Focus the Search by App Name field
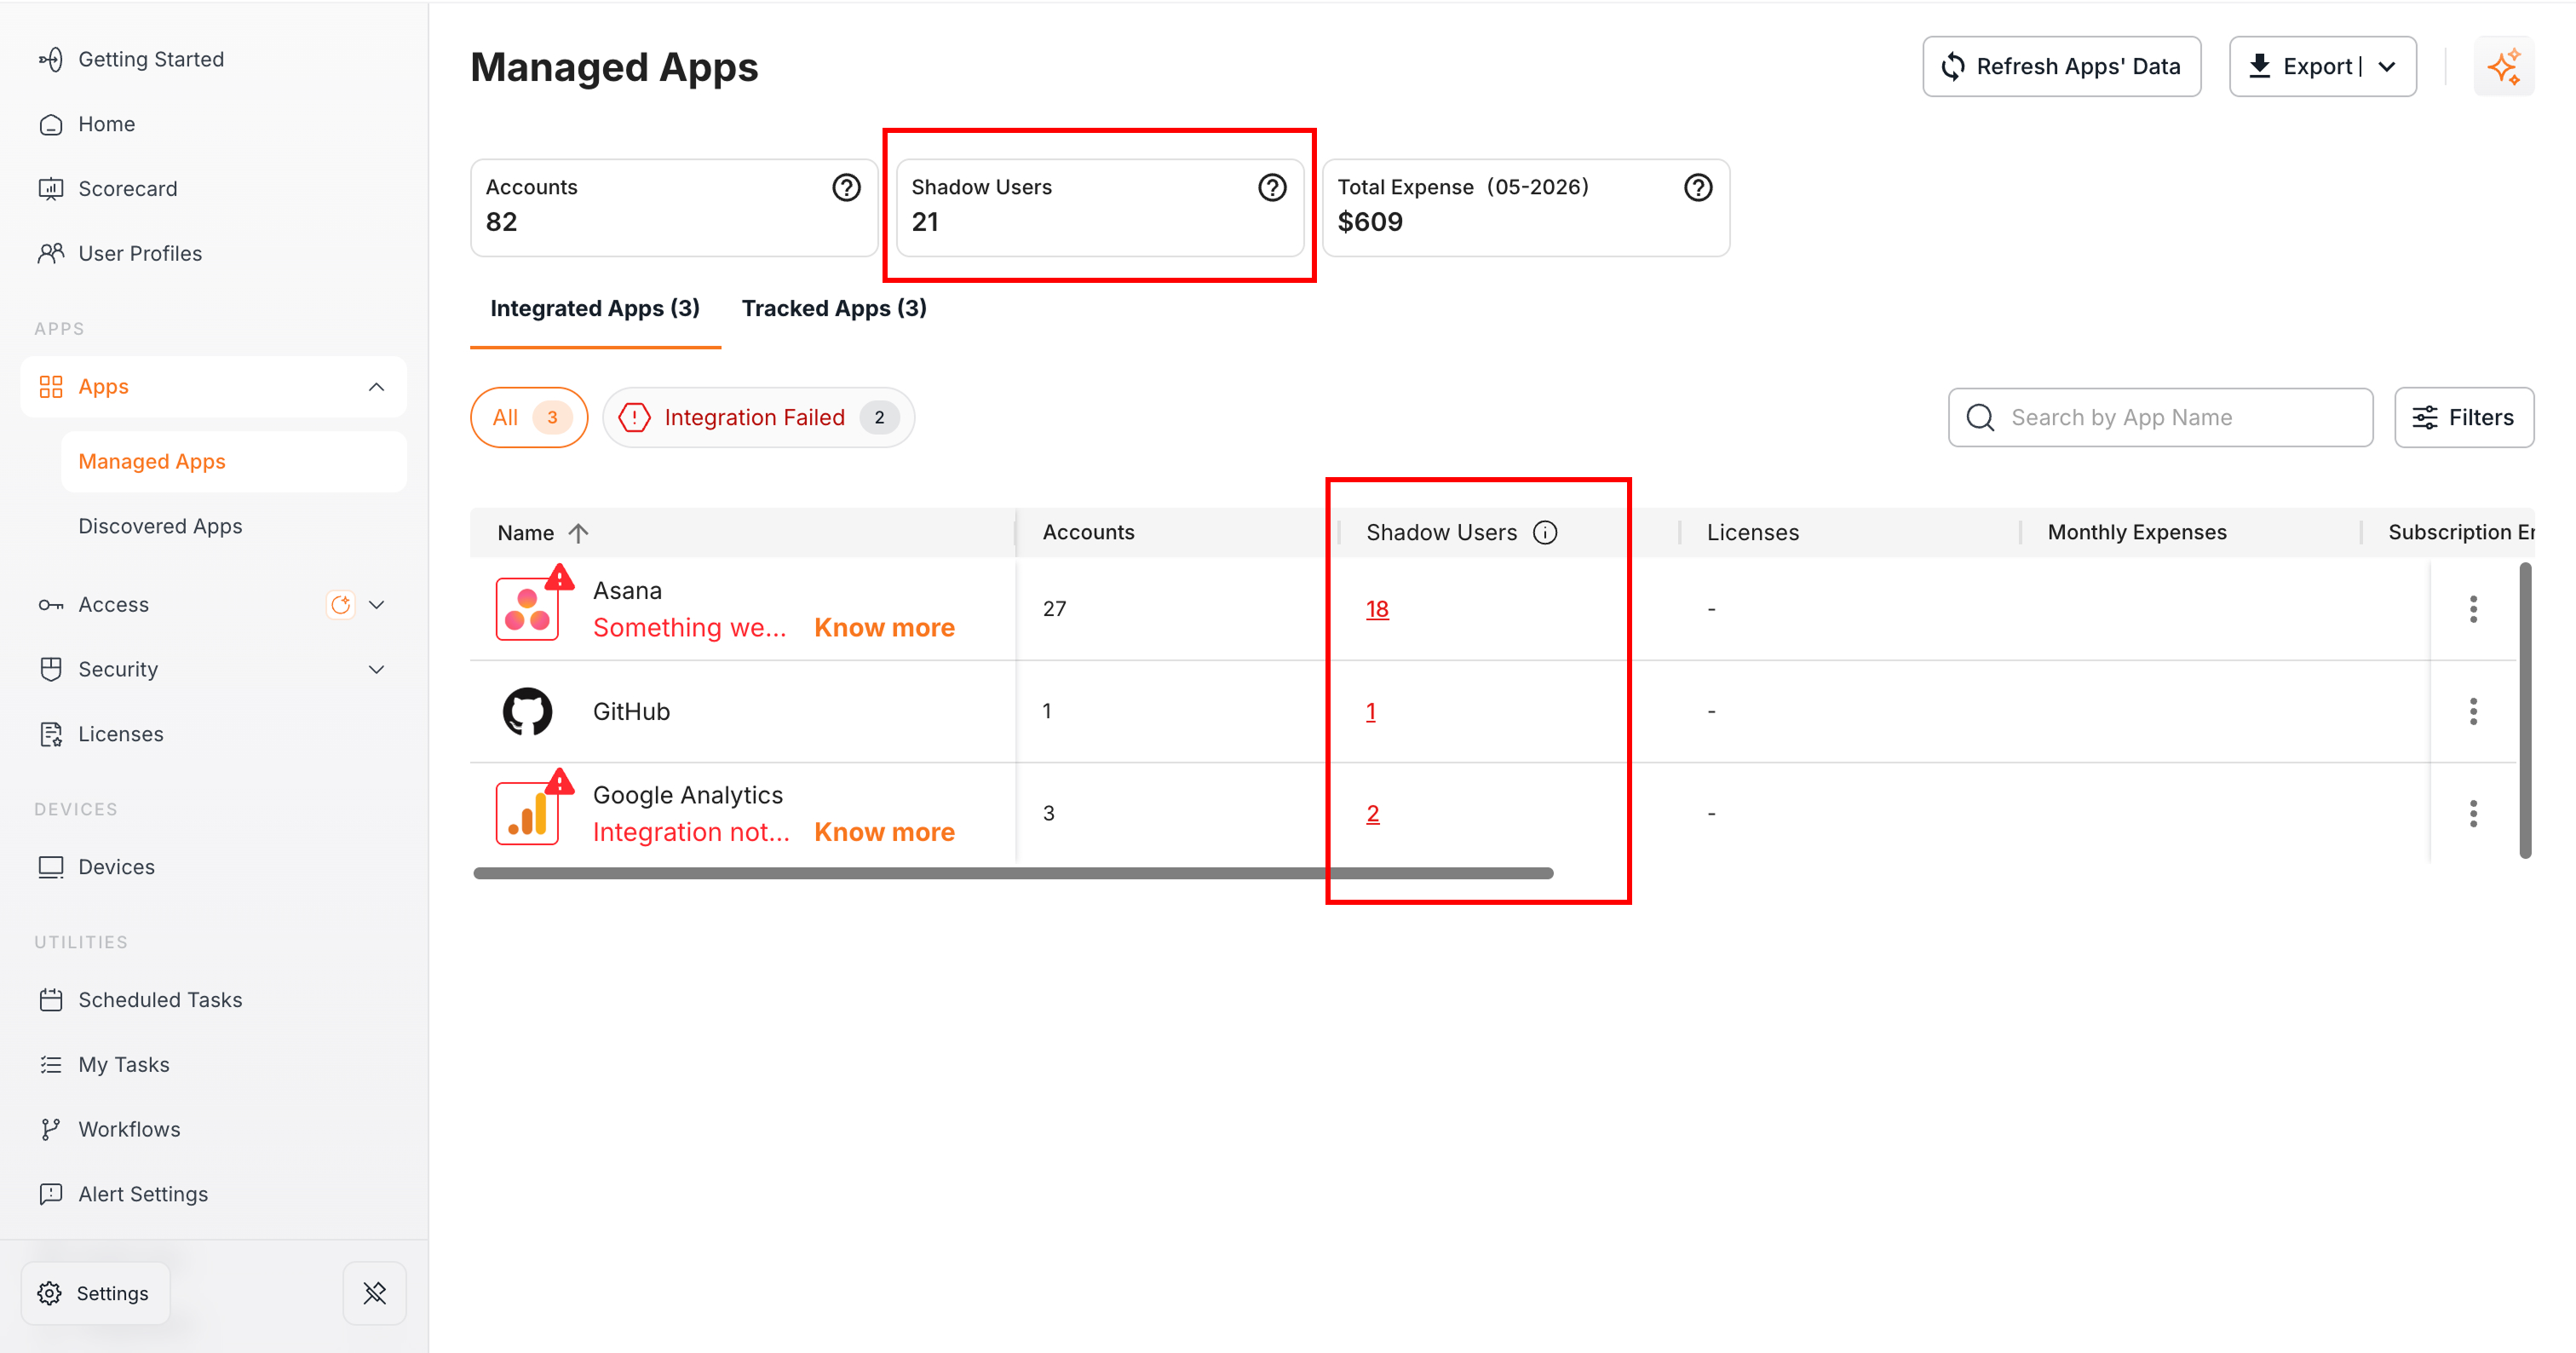 point(2160,418)
